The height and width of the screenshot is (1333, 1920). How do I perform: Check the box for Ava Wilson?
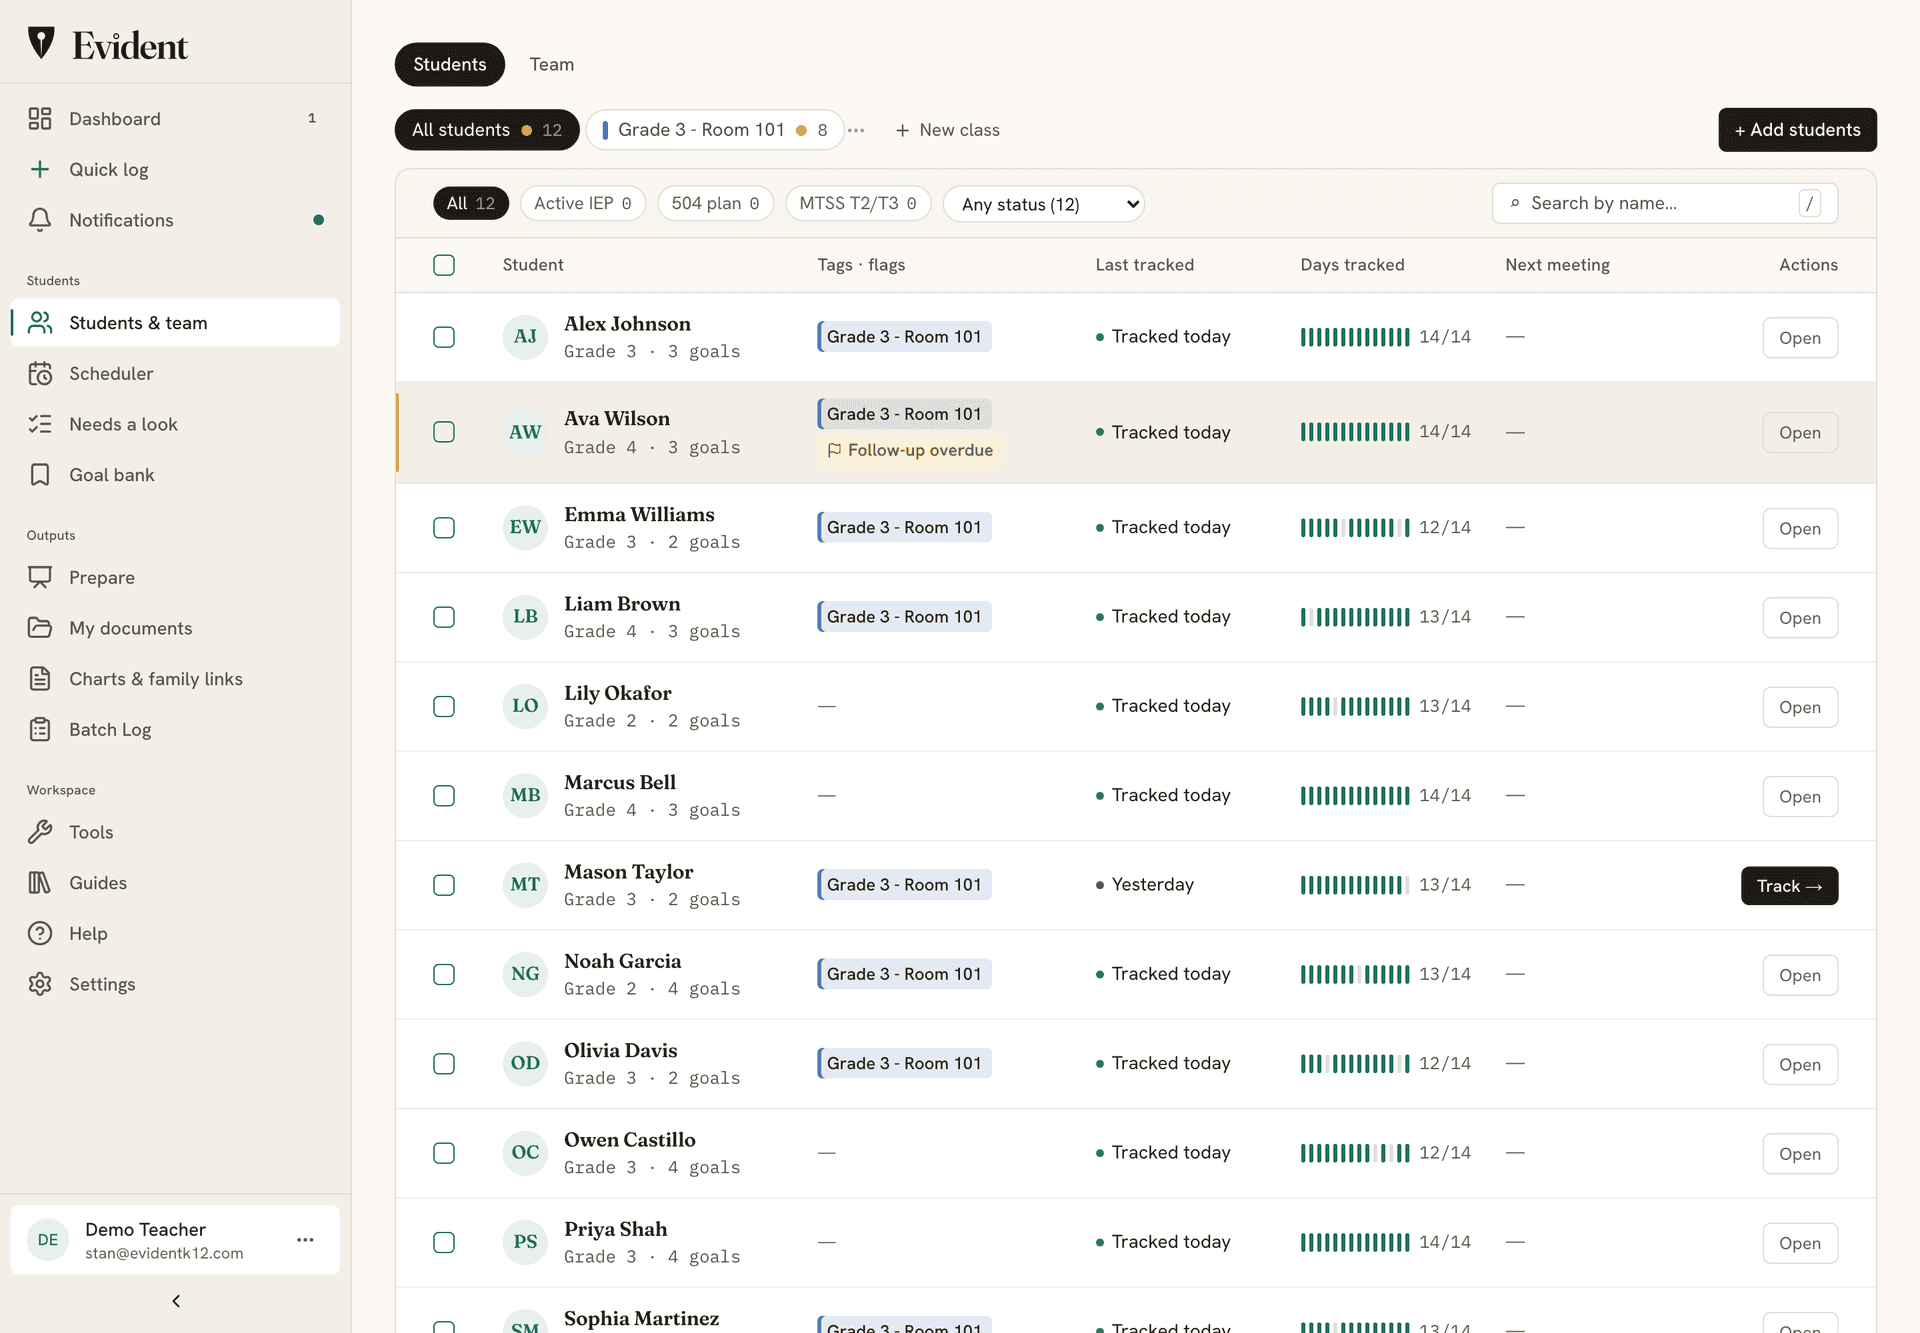point(444,432)
